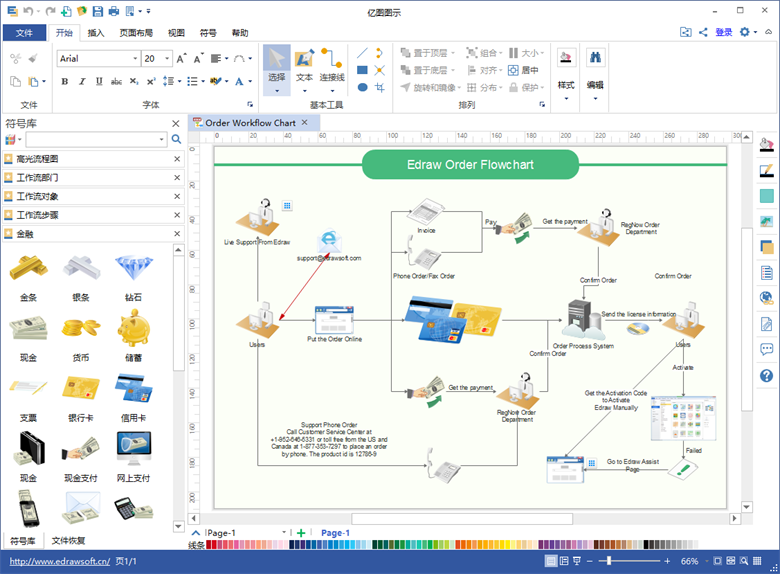Toggle Bold formatting
The height and width of the screenshot is (574, 780).
[x=65, y=81]
